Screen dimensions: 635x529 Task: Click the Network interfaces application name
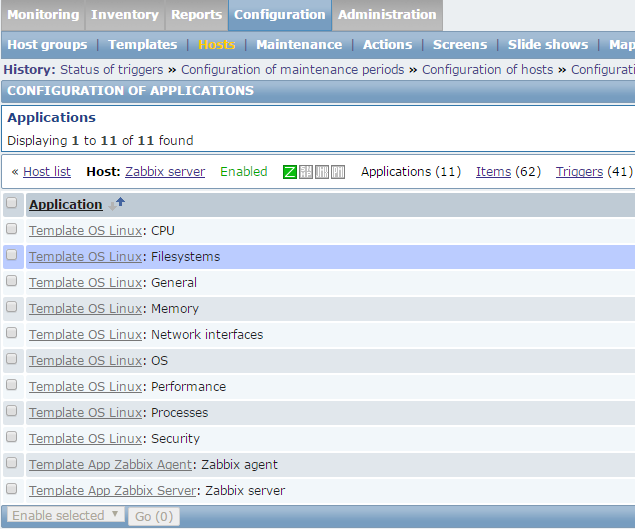click(207, 335)
